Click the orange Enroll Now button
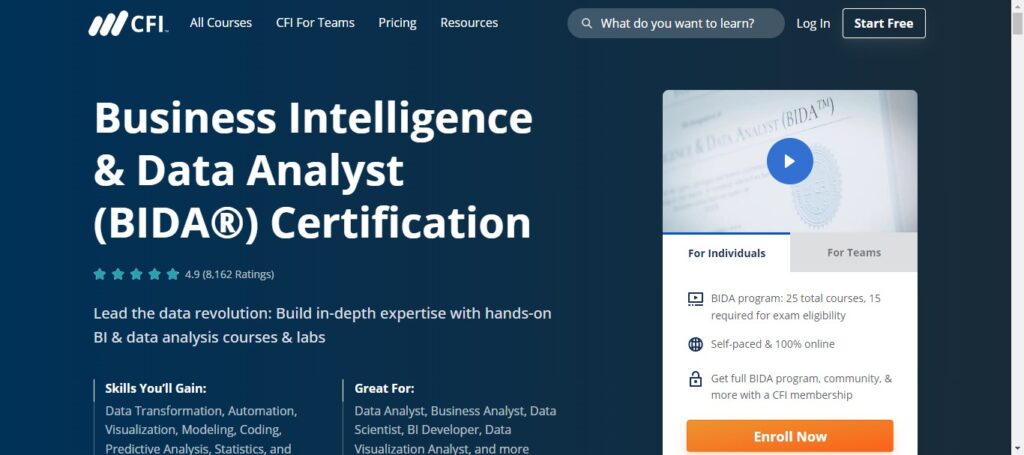The image size is (1024, 455). pyautogui.click(x=789, y=436)
